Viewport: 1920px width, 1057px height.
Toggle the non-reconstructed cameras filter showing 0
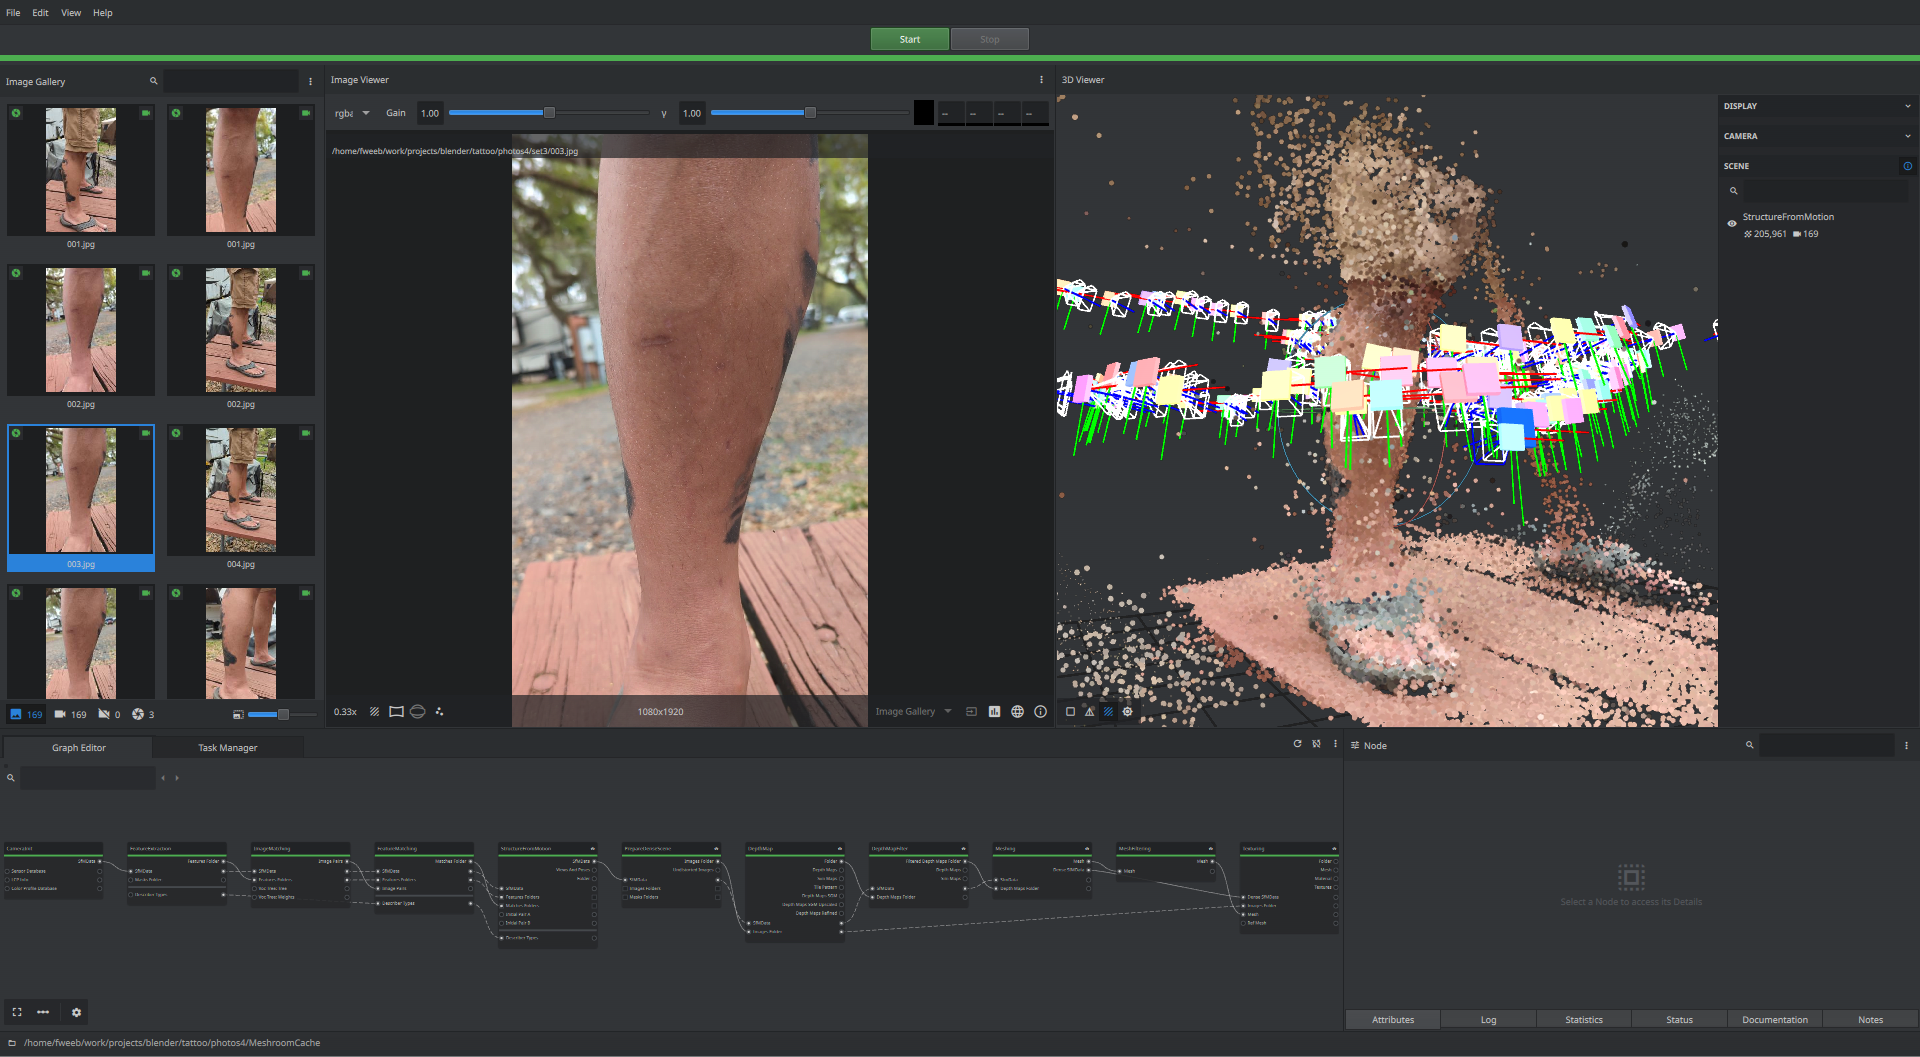(105, 714)
